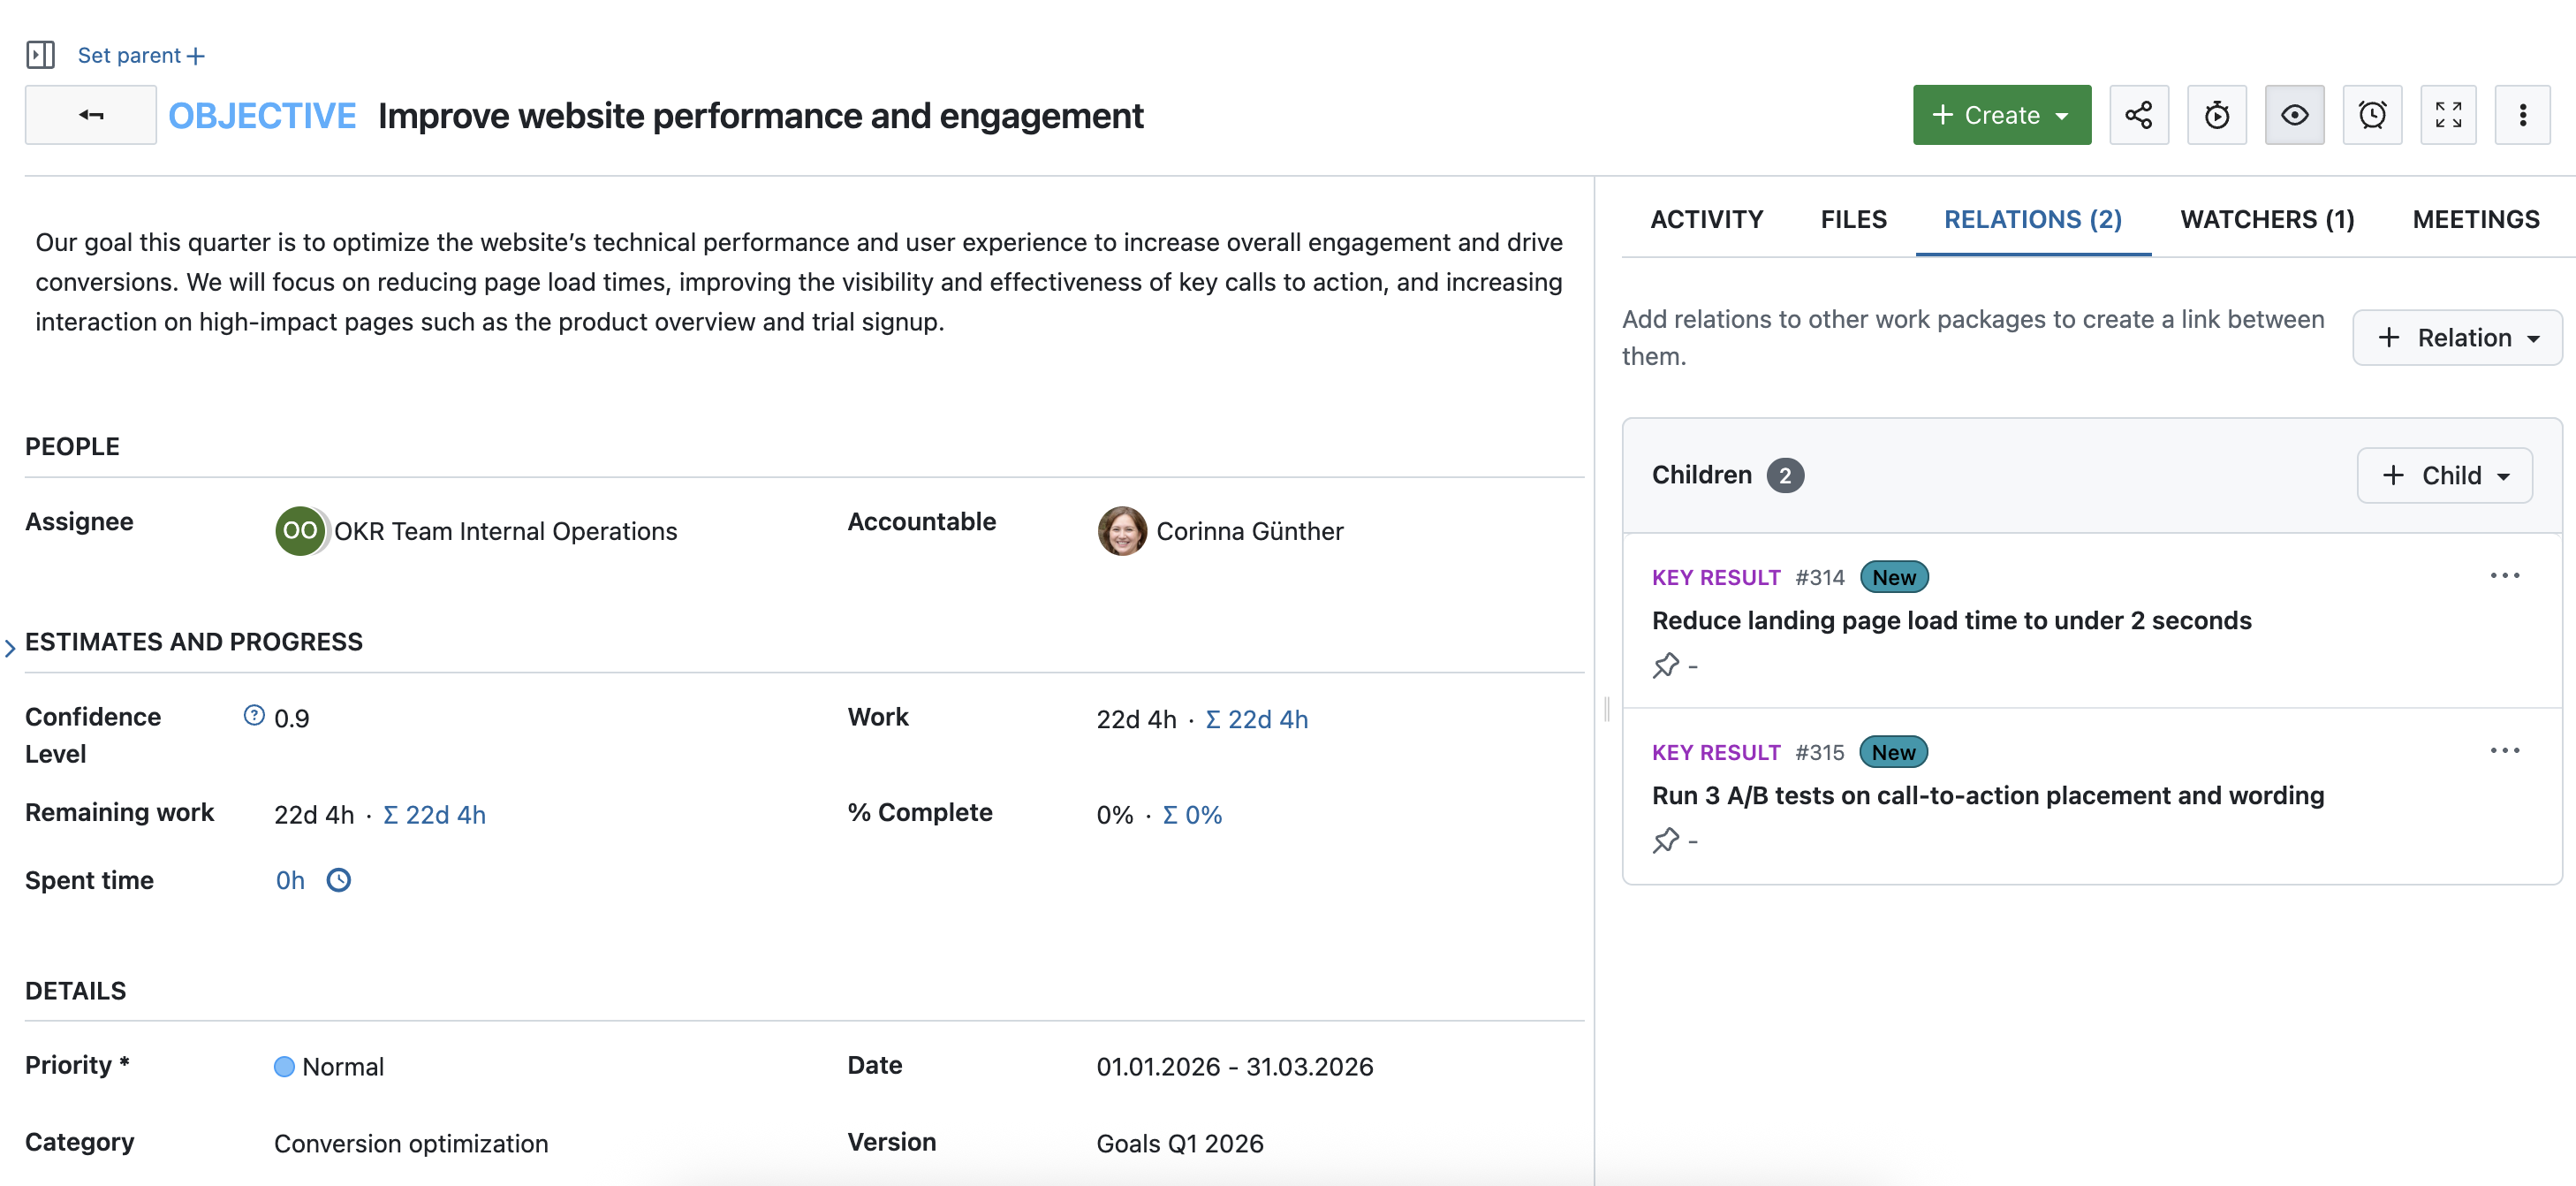Toggle watching via the eye icon
The height and width of the screenshot is (1186, 2576).
coord(2294,114)
